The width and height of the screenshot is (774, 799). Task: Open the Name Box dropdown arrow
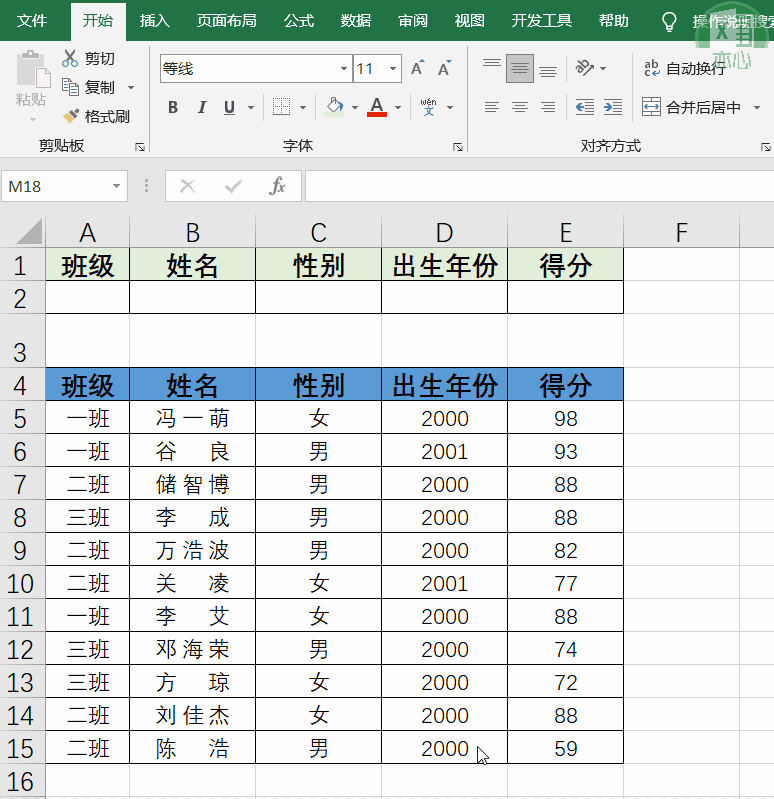[x=116, y=186]
